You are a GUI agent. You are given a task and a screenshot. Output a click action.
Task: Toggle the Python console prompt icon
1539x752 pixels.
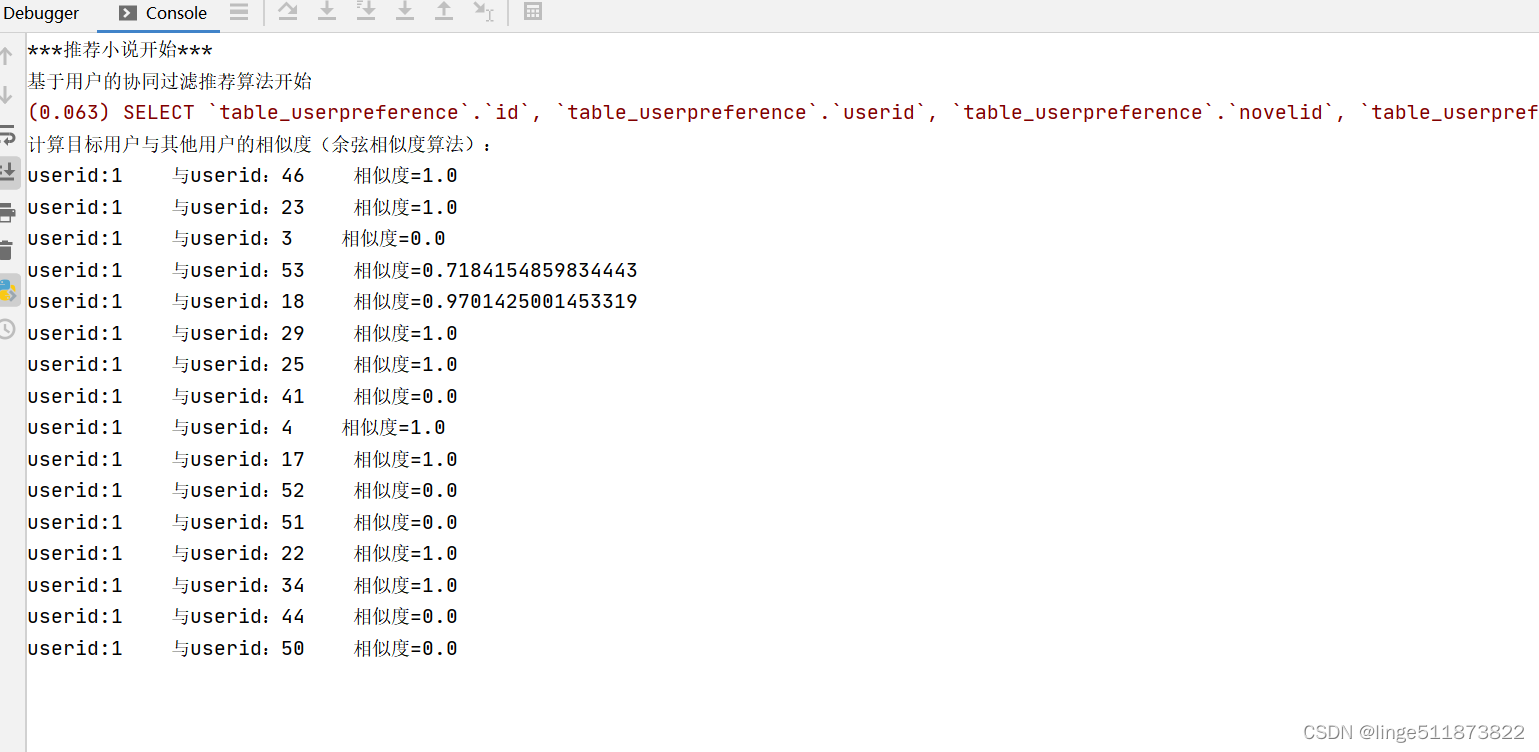click(x=8, y=290)
